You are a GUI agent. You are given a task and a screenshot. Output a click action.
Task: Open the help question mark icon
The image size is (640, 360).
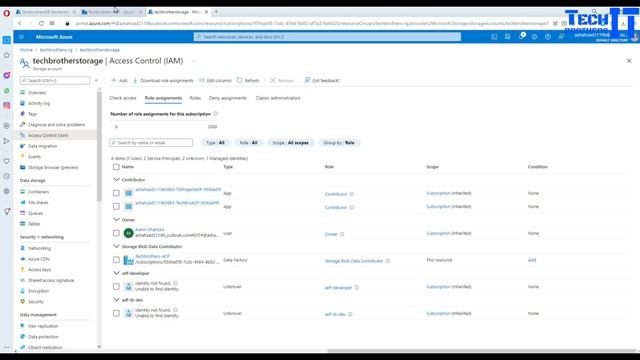548,37
